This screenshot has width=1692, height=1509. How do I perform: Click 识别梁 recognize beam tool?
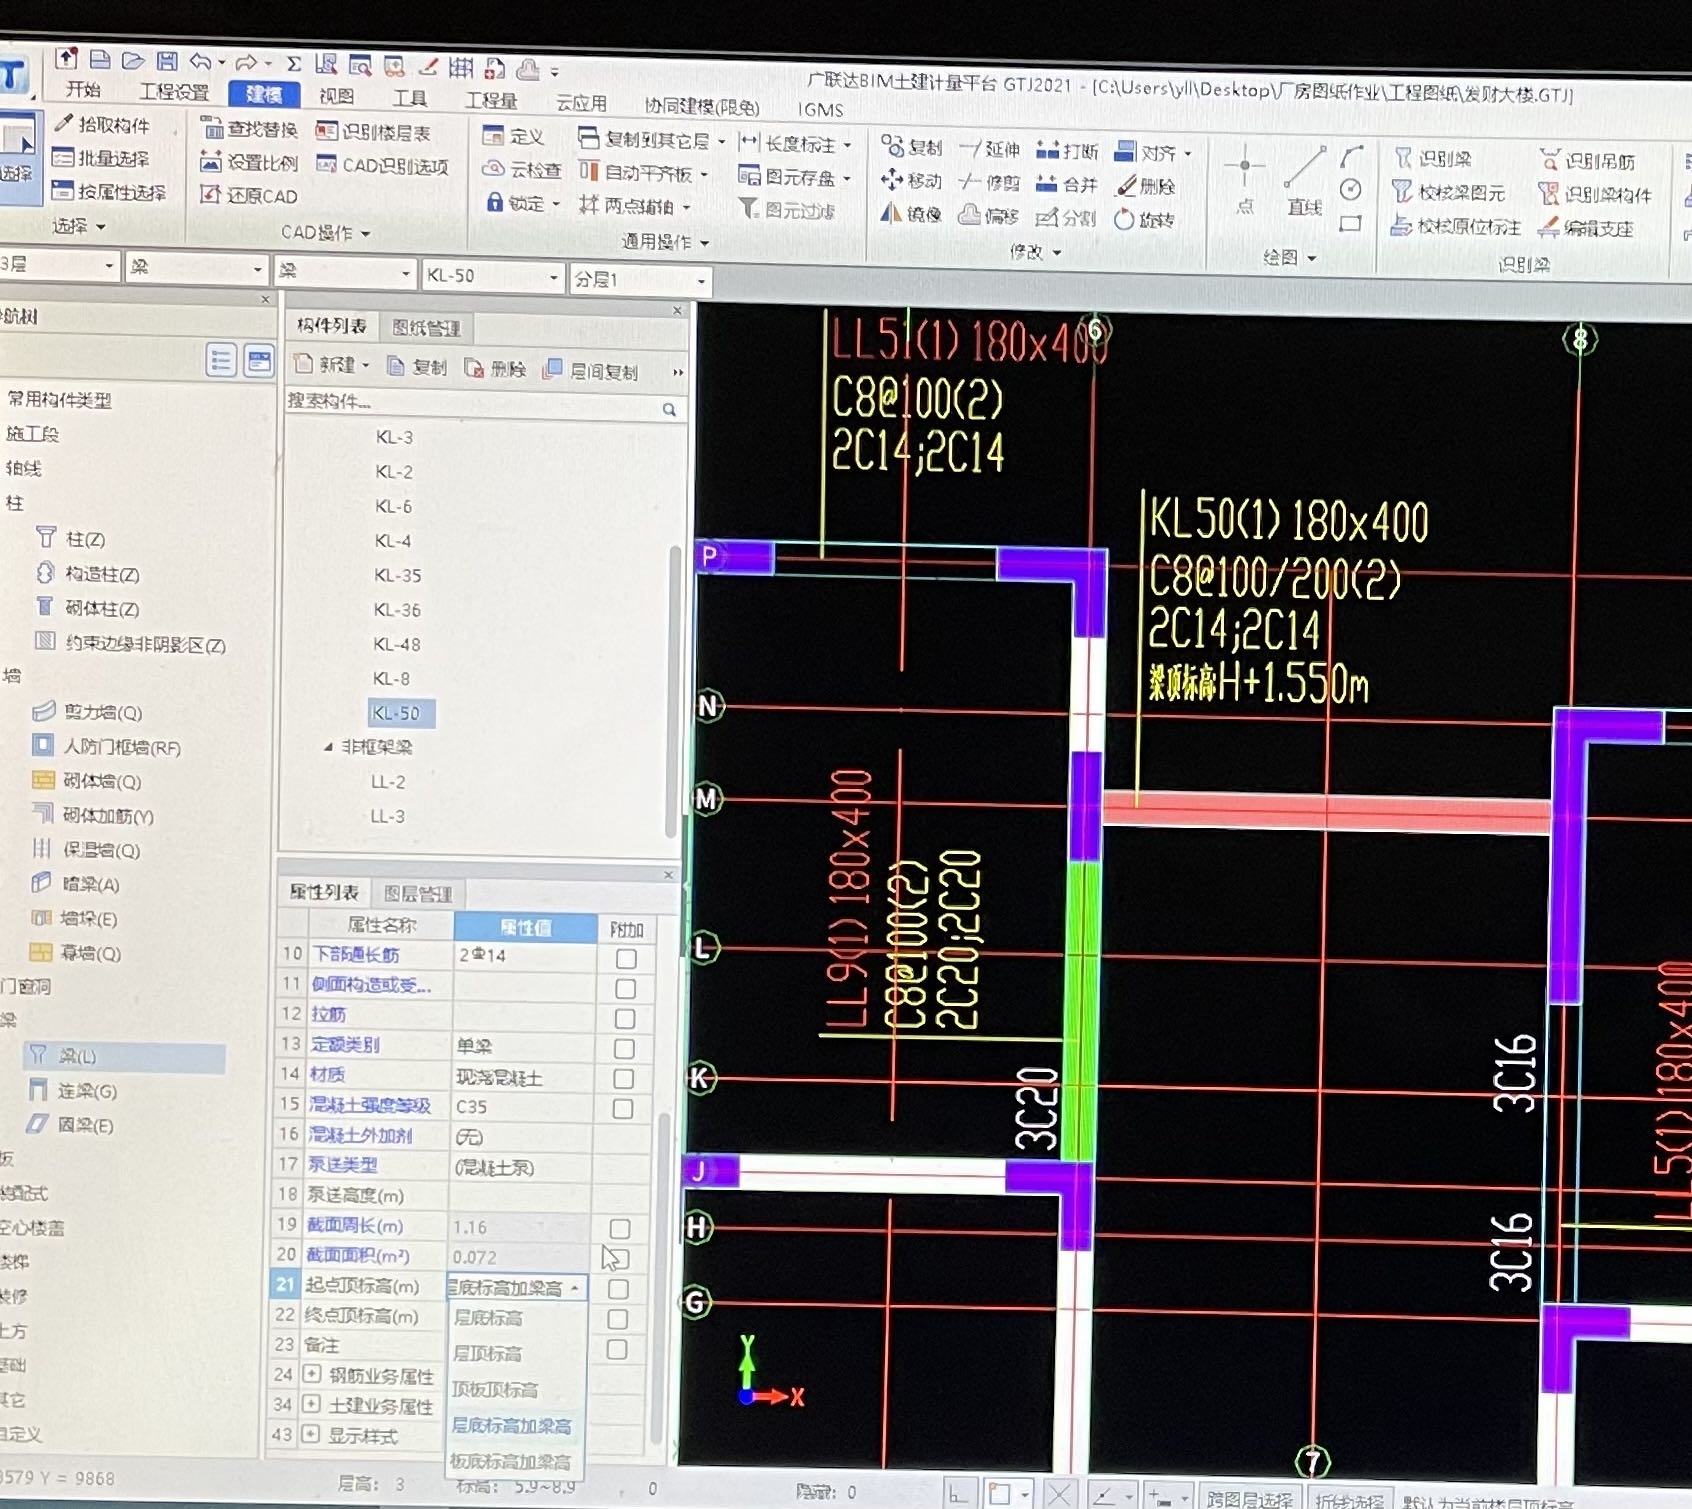(x=1433, y=158)
